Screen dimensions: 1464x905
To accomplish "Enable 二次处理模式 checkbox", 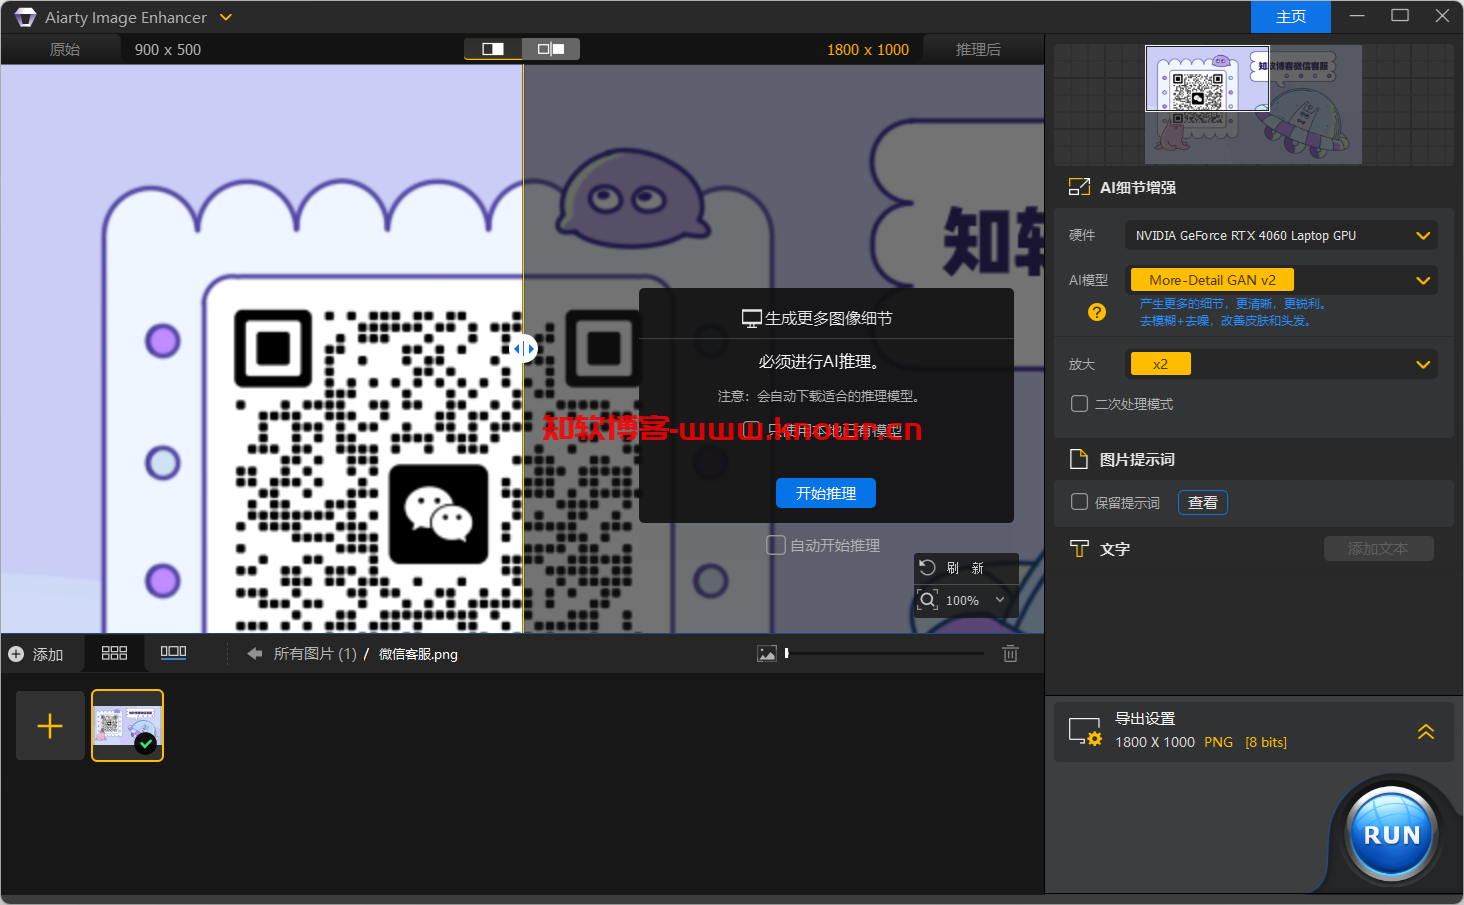I will click(x=1080, y=404).
